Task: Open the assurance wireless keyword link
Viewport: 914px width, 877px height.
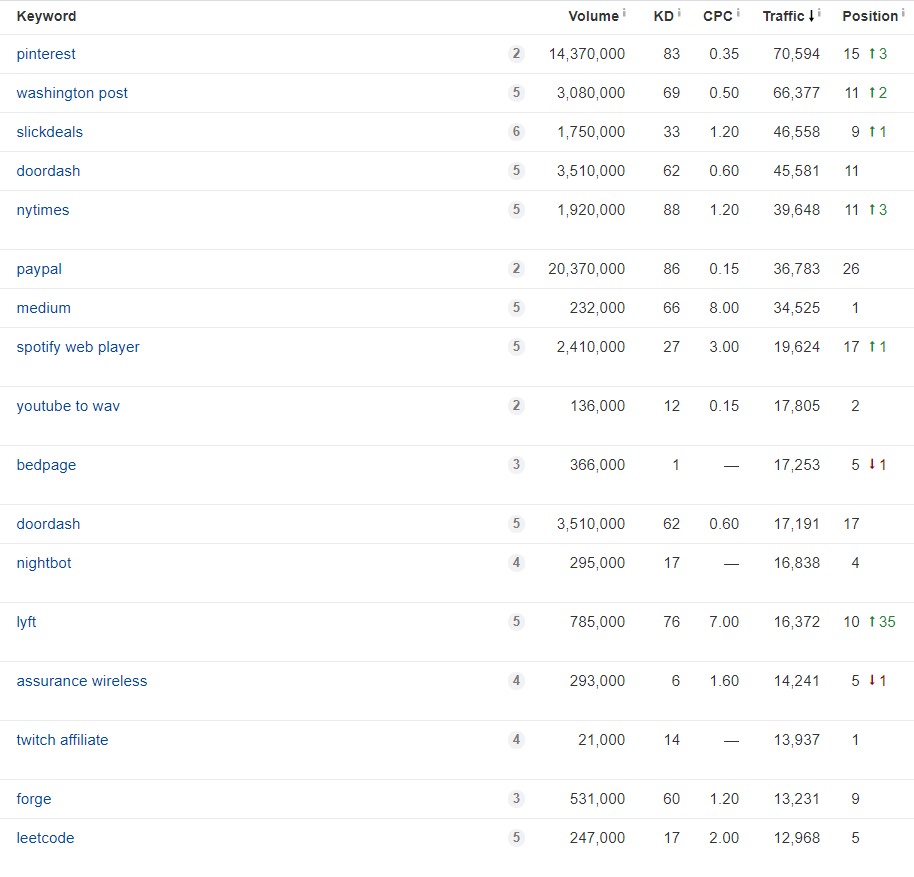Action: coord(82,681)
